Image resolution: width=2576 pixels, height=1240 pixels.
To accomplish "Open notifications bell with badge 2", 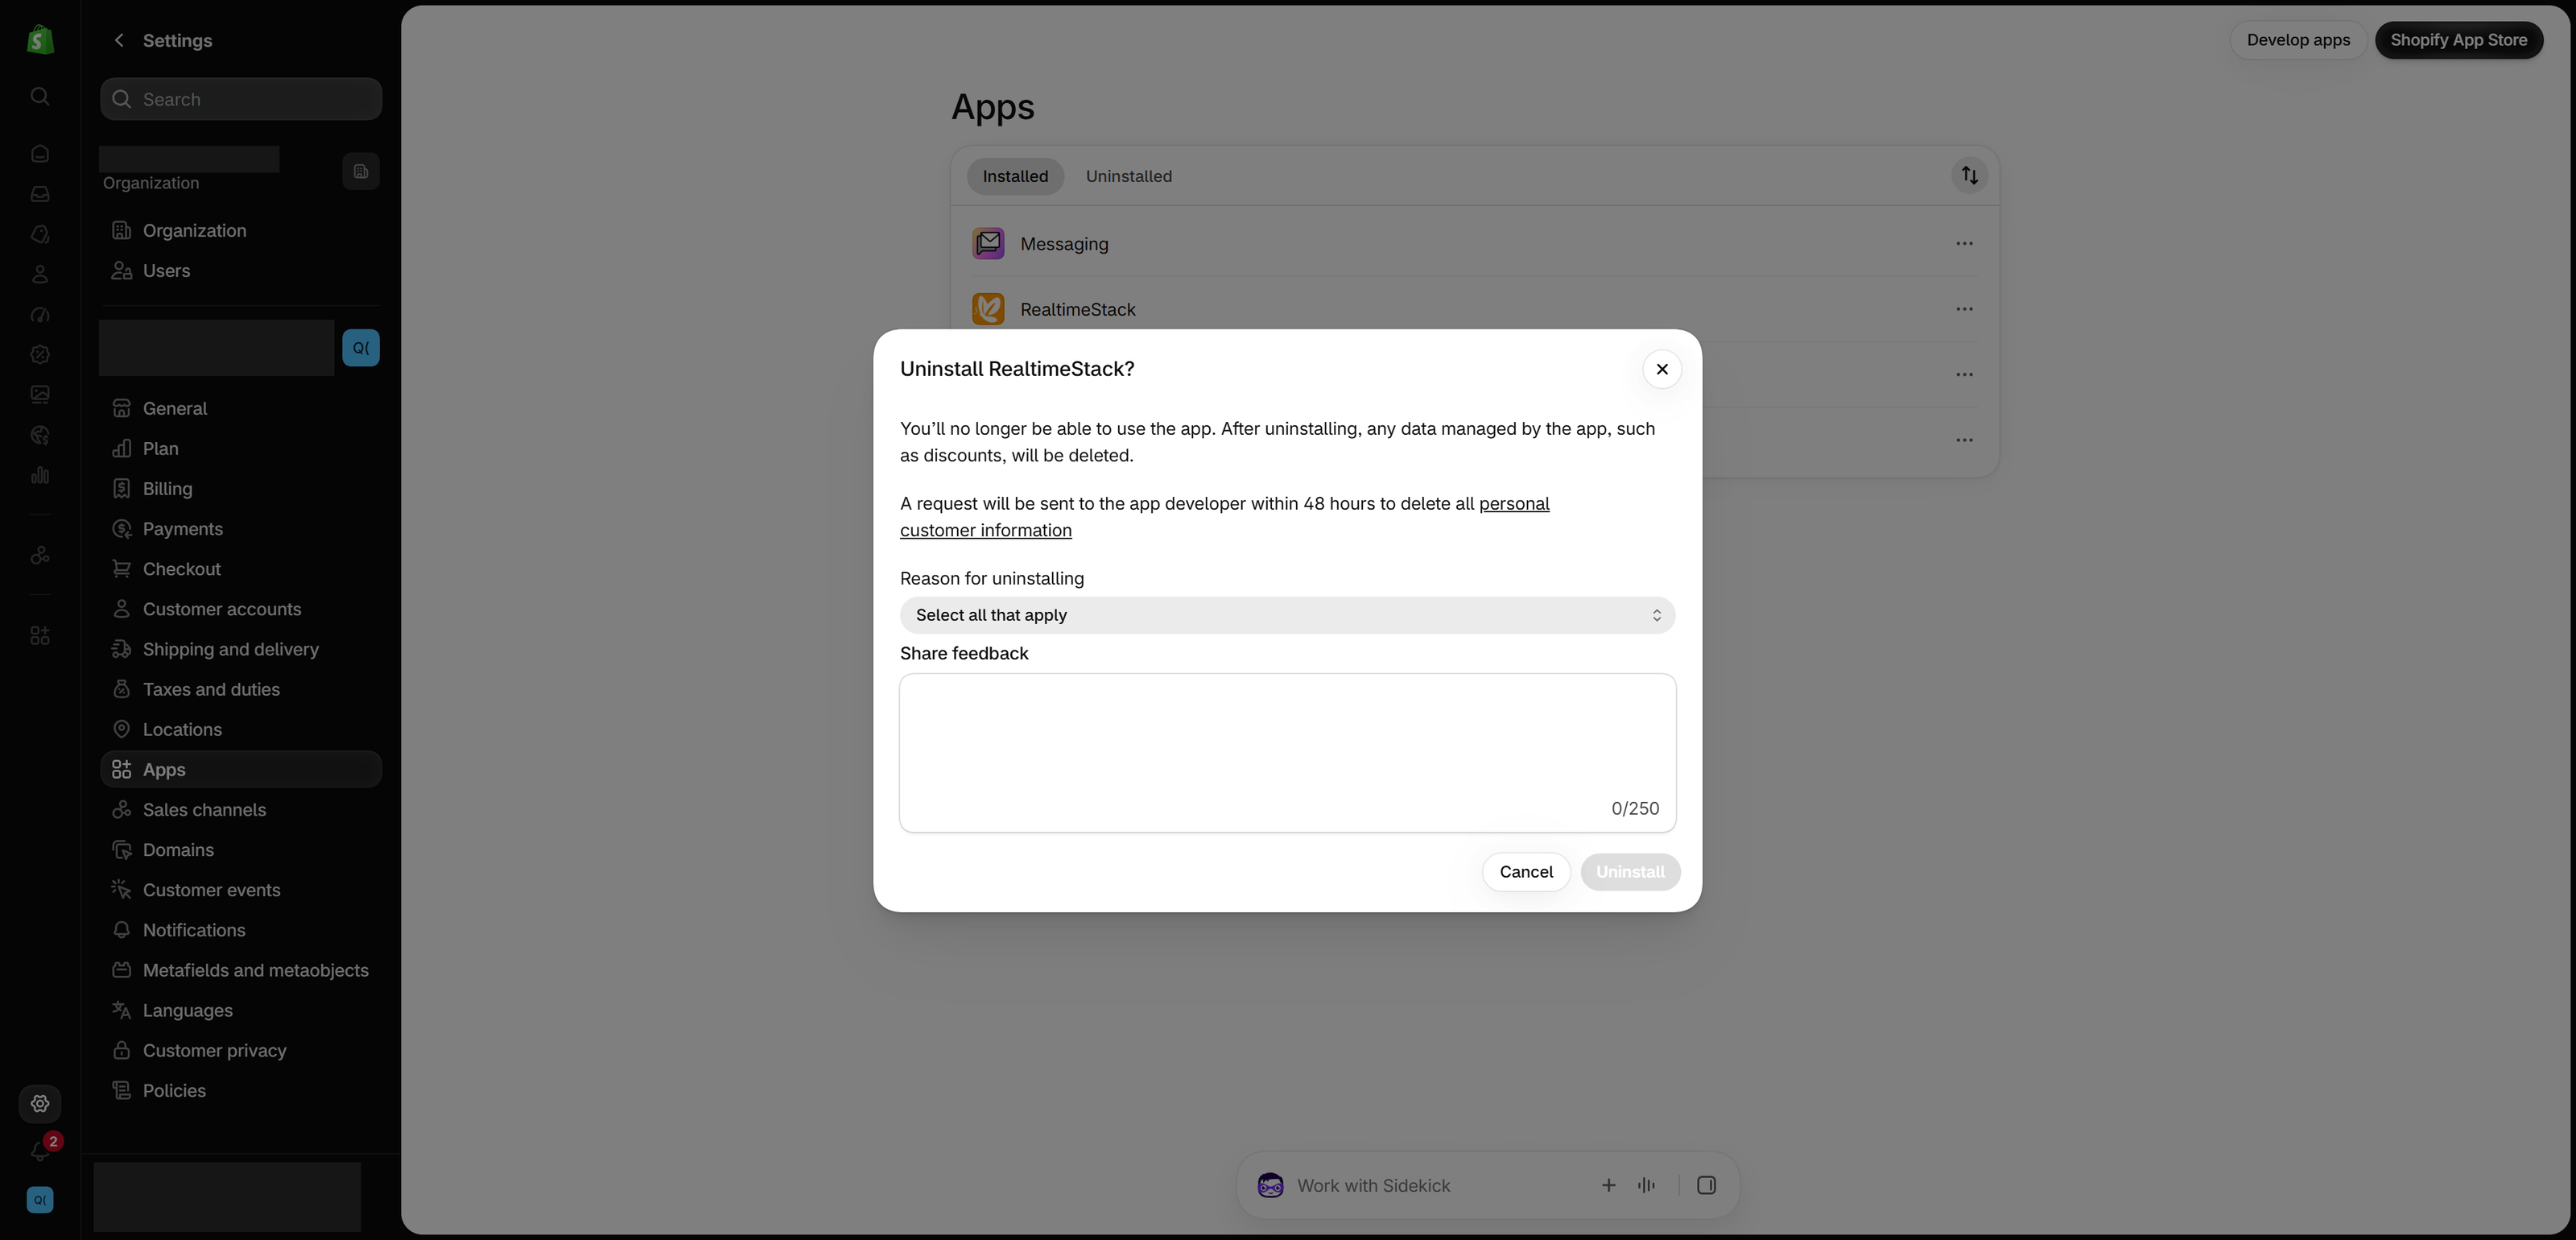I will [42, 1150].
